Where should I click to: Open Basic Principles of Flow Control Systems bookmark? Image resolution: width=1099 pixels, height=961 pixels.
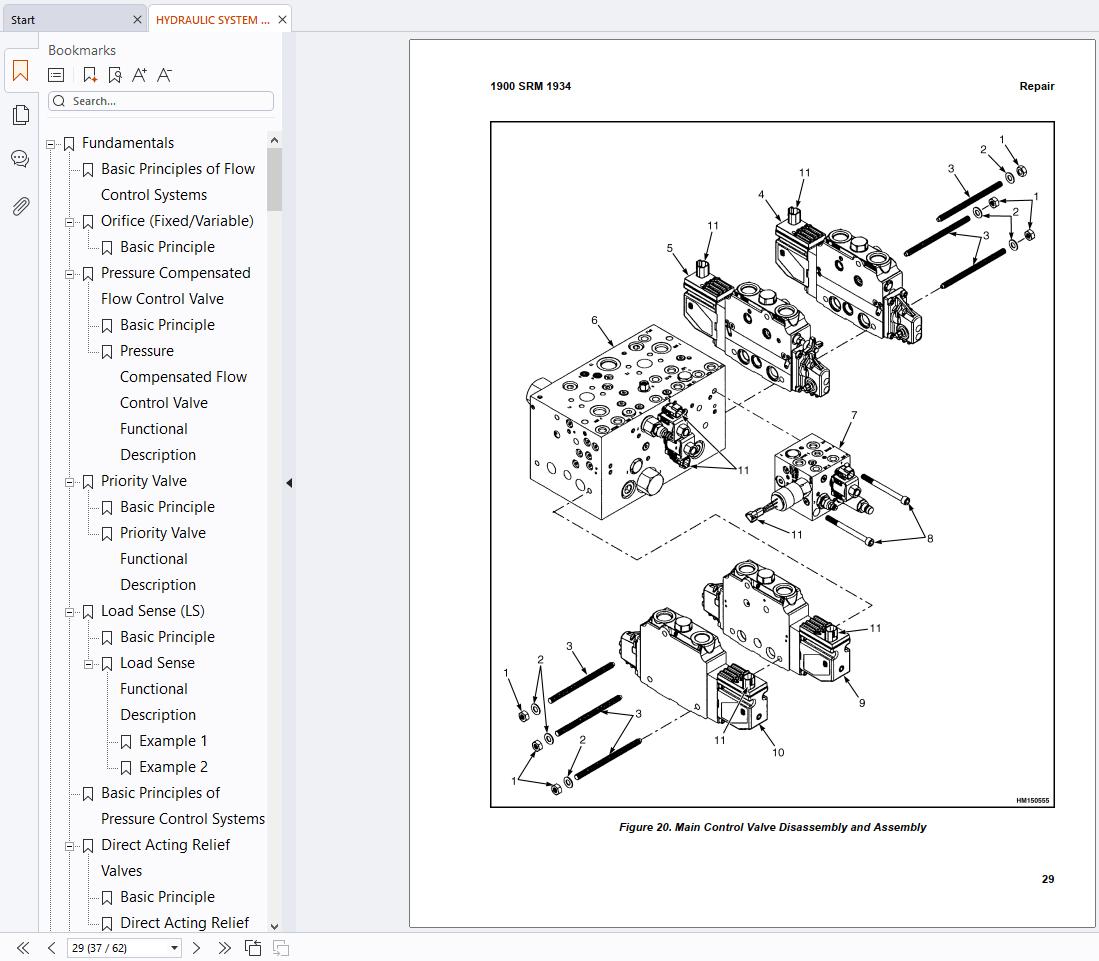178,182
